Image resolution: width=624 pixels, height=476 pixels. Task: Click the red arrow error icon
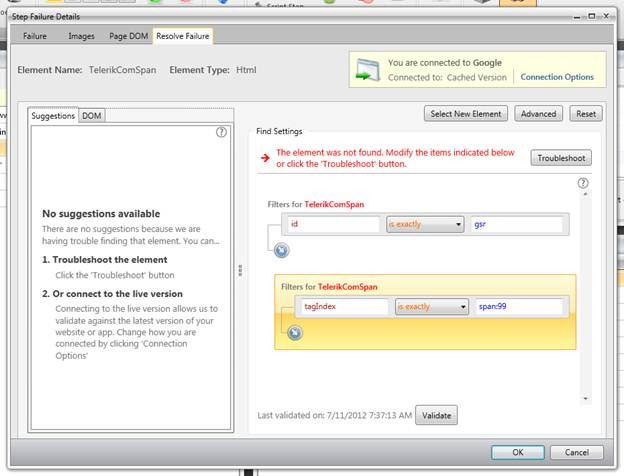click(265, 157)
